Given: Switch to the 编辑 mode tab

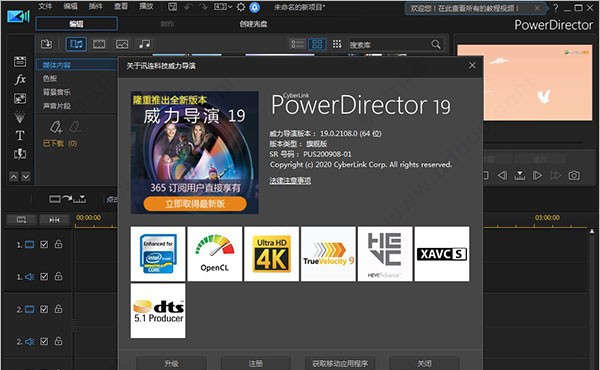Looking at the screenshot, I should pos(76,24).
